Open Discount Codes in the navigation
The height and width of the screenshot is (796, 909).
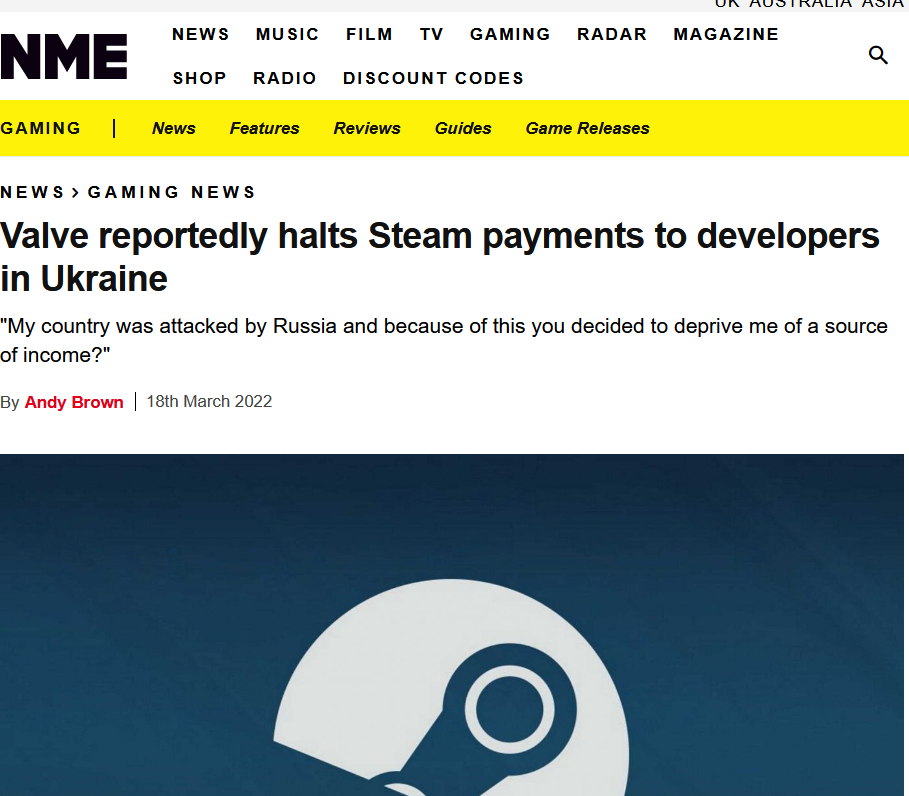(433, 78)
